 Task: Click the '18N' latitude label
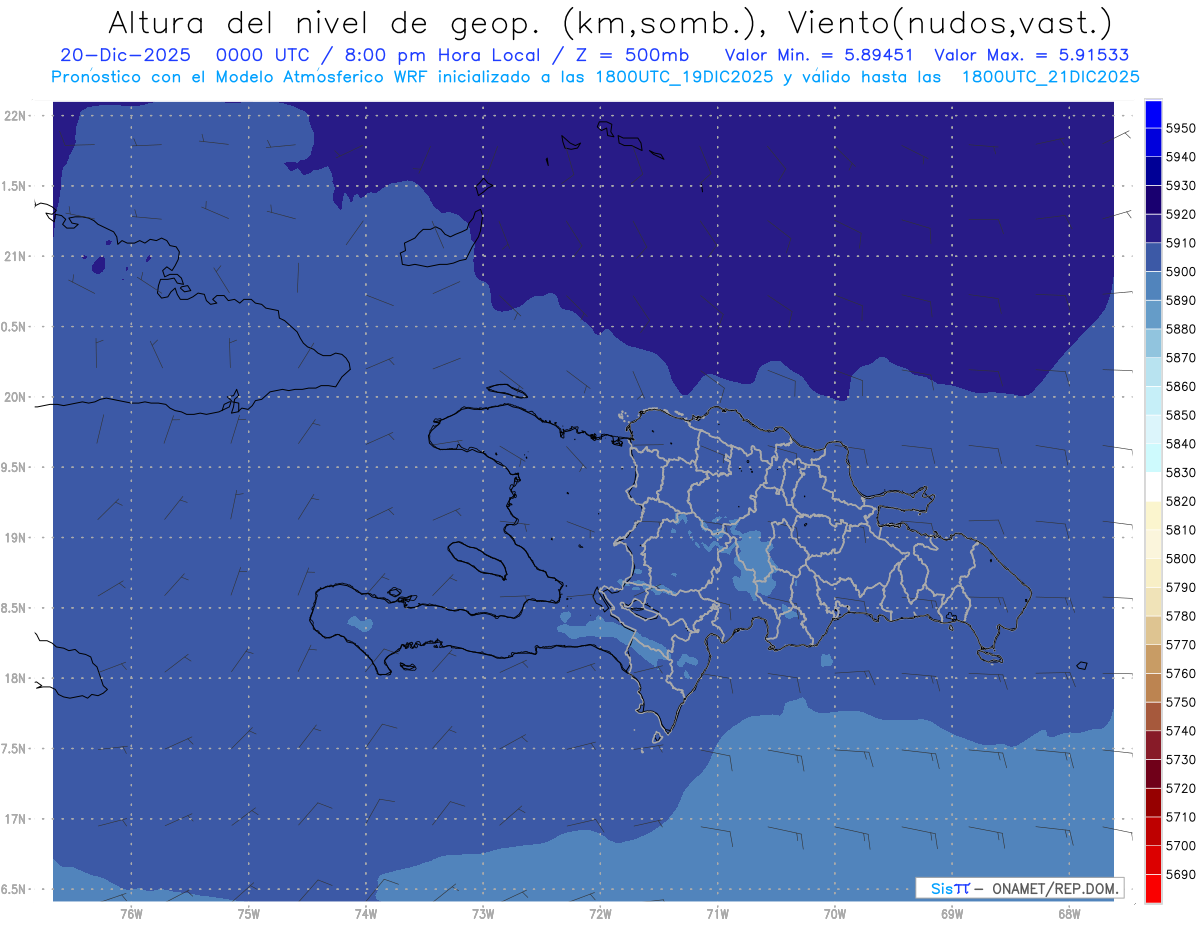click(x=16, y=679)
